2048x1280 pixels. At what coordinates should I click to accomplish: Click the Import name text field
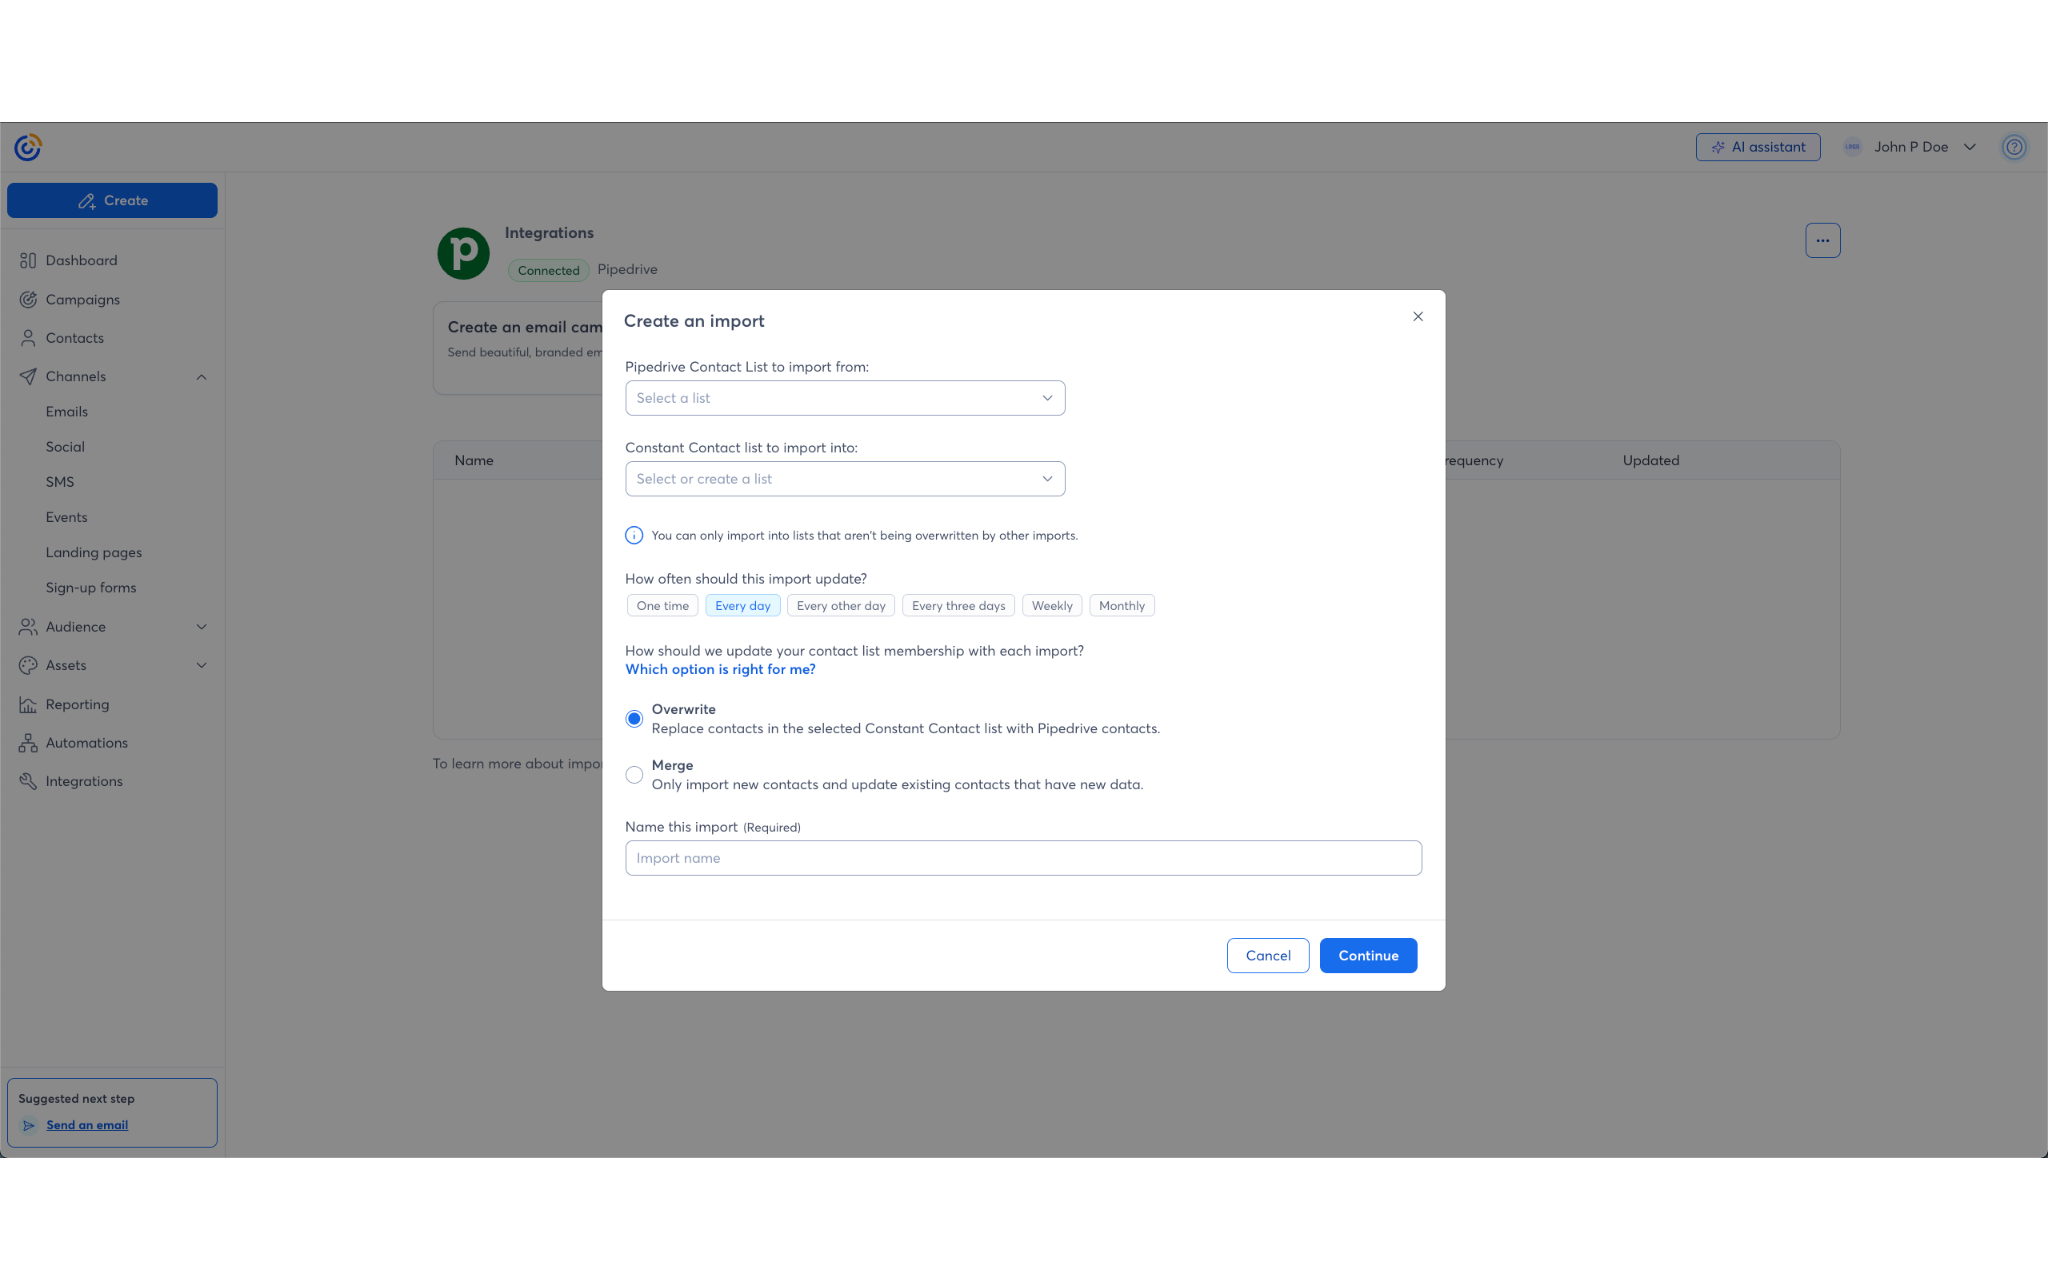click(1022, 858)
